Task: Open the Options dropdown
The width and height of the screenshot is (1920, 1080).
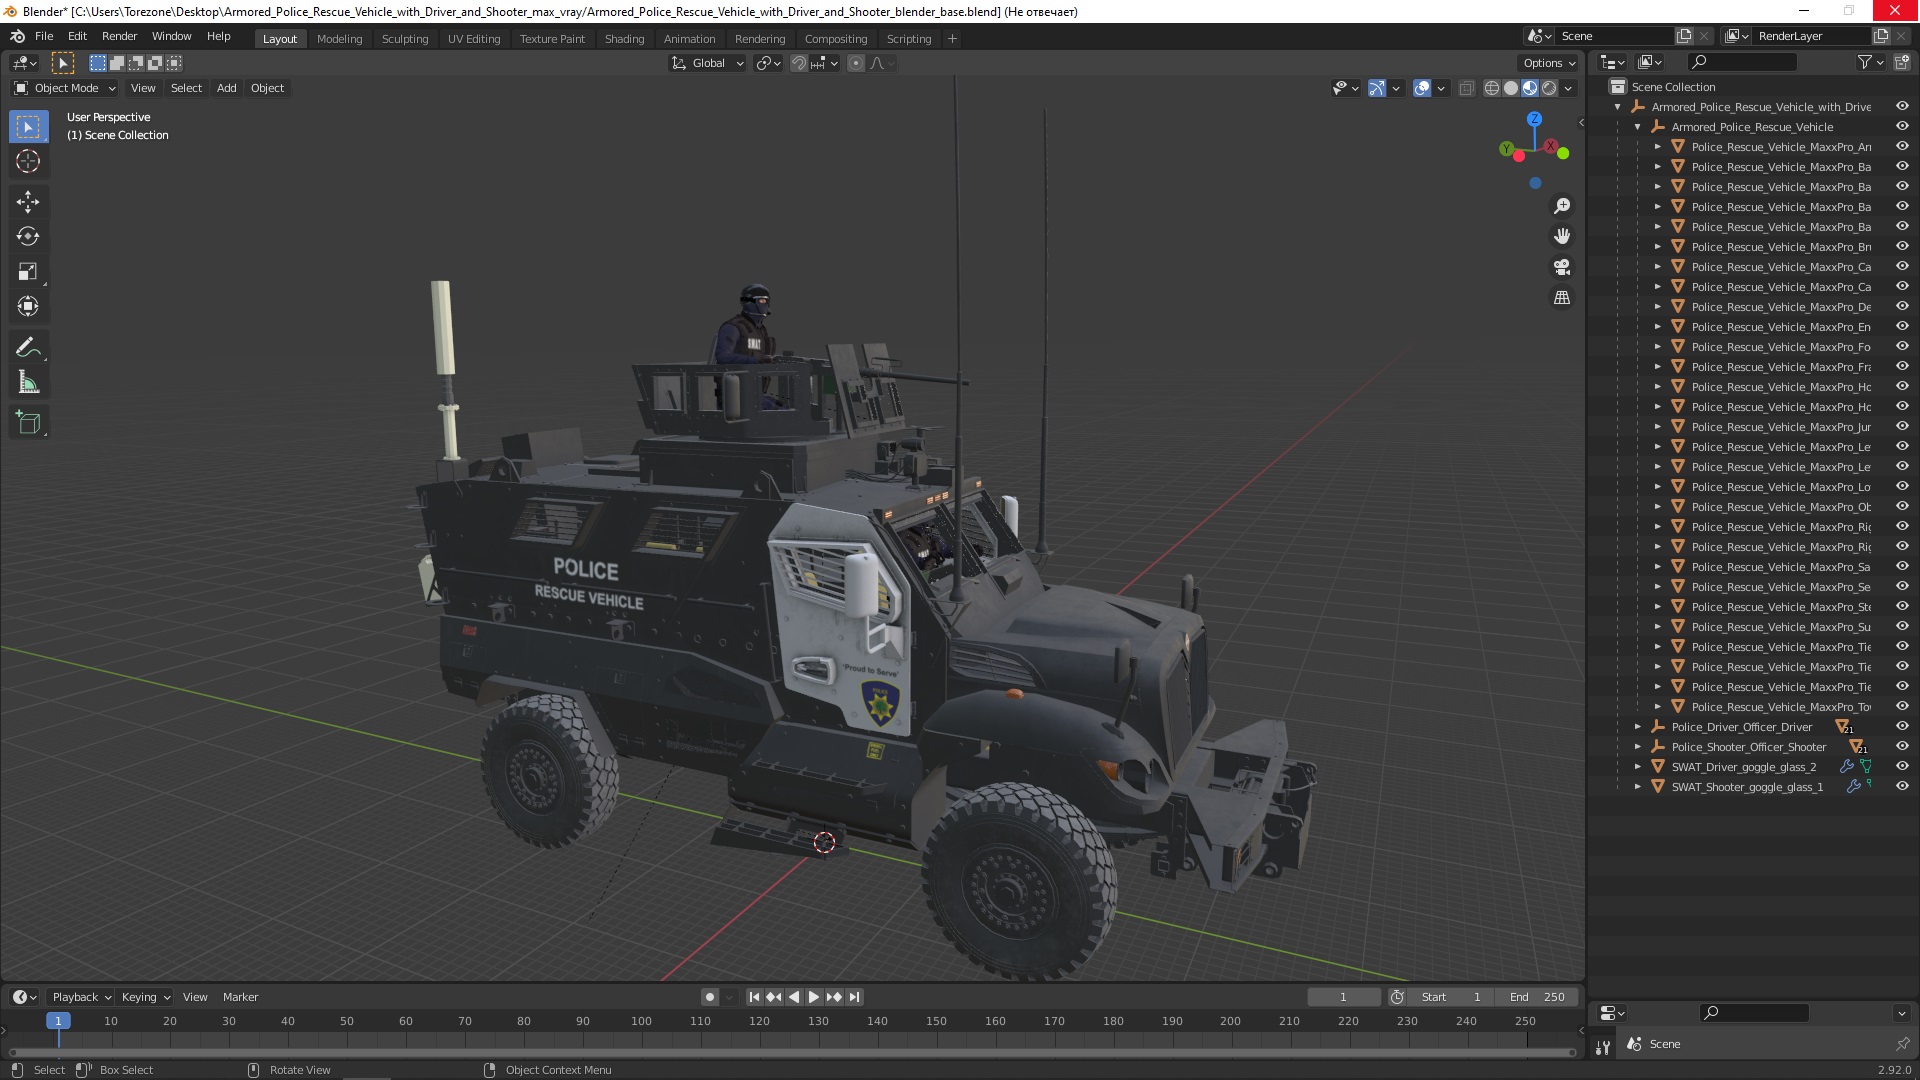Action: click(x=1549, y=63)
